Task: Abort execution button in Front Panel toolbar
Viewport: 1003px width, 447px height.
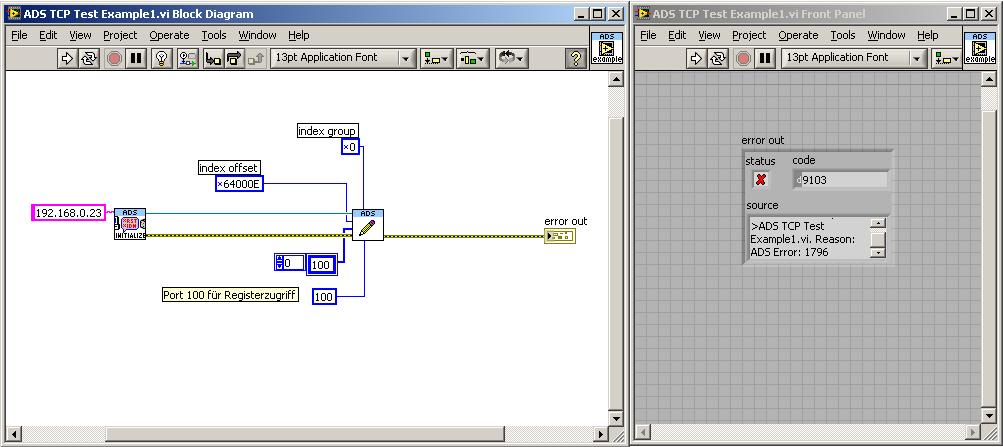Action: pos(743,59)
